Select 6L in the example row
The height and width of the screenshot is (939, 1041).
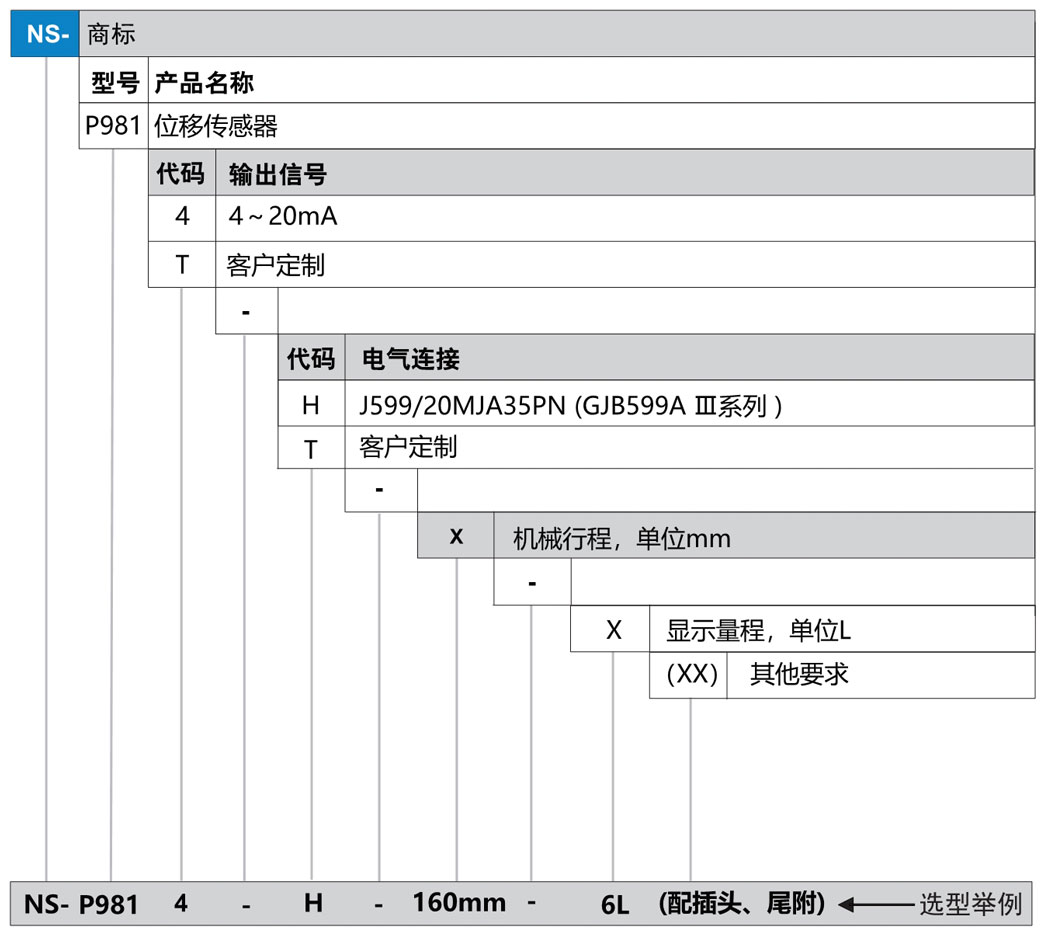coord(614,905)
